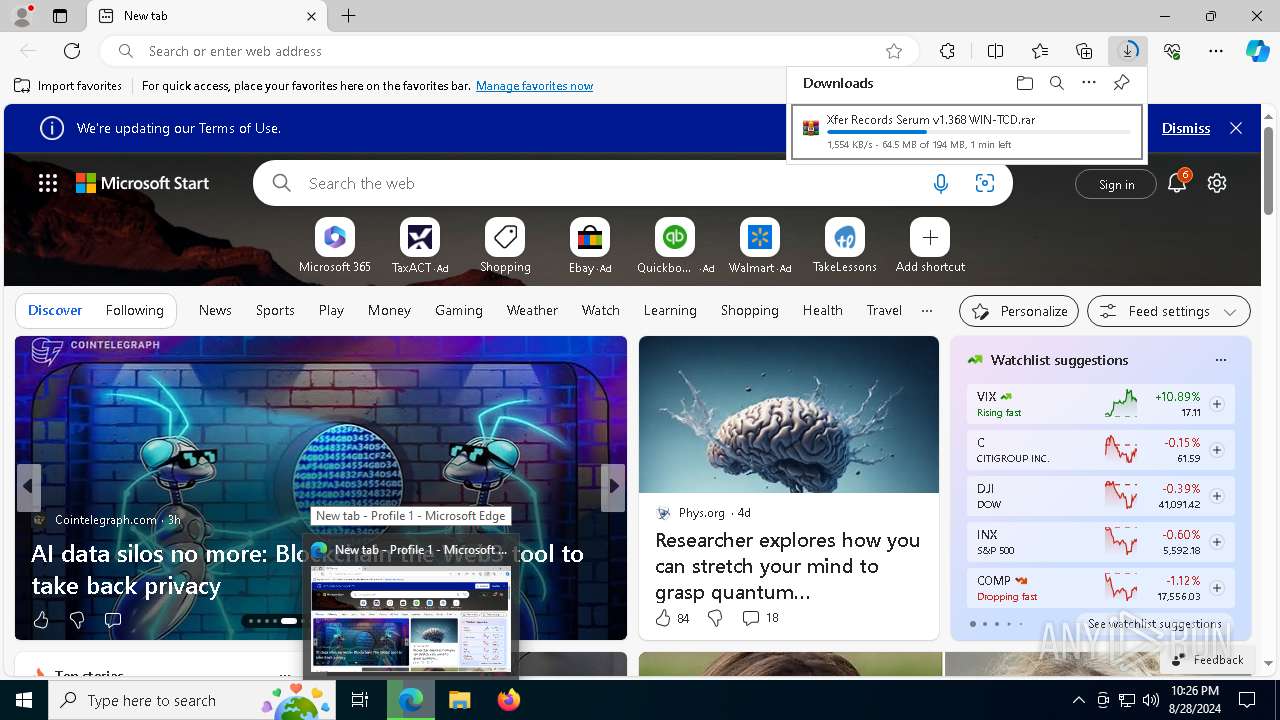
Task: Click the Serum rar download progress bar
Action: (x=979, y=131)
